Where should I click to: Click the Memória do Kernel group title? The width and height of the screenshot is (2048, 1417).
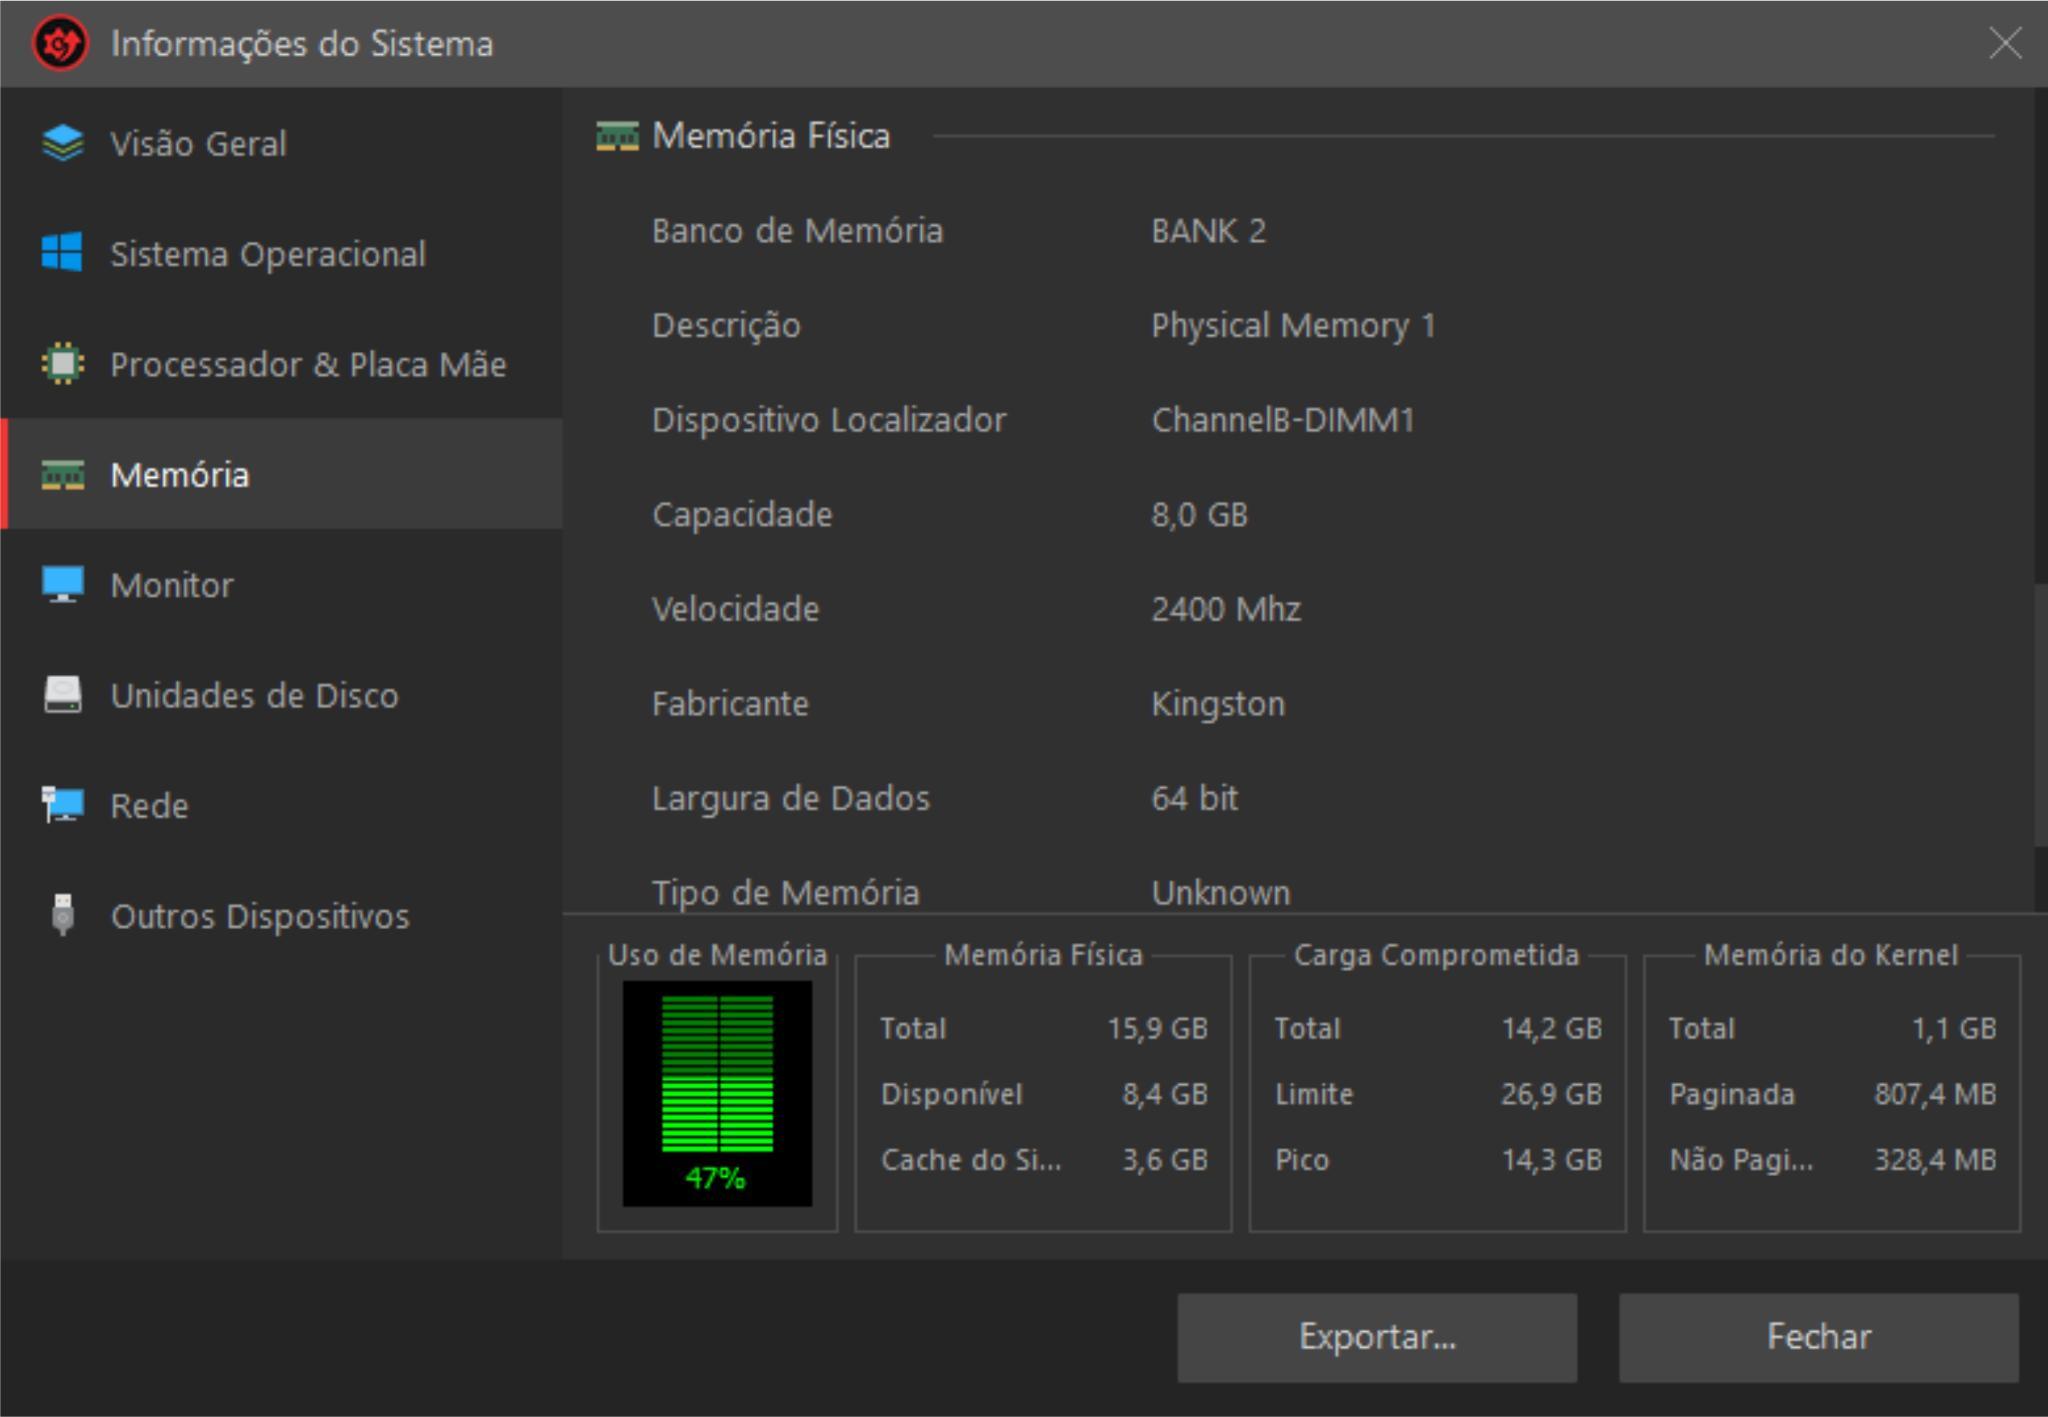click(x=1831, y=956)
